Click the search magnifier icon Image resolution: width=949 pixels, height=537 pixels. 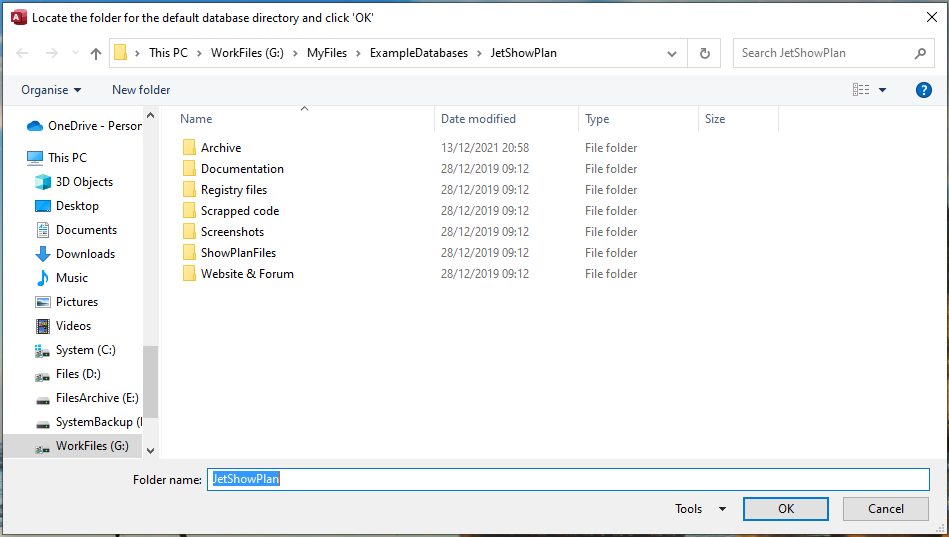pyautogui.click(x=920, y=53)
